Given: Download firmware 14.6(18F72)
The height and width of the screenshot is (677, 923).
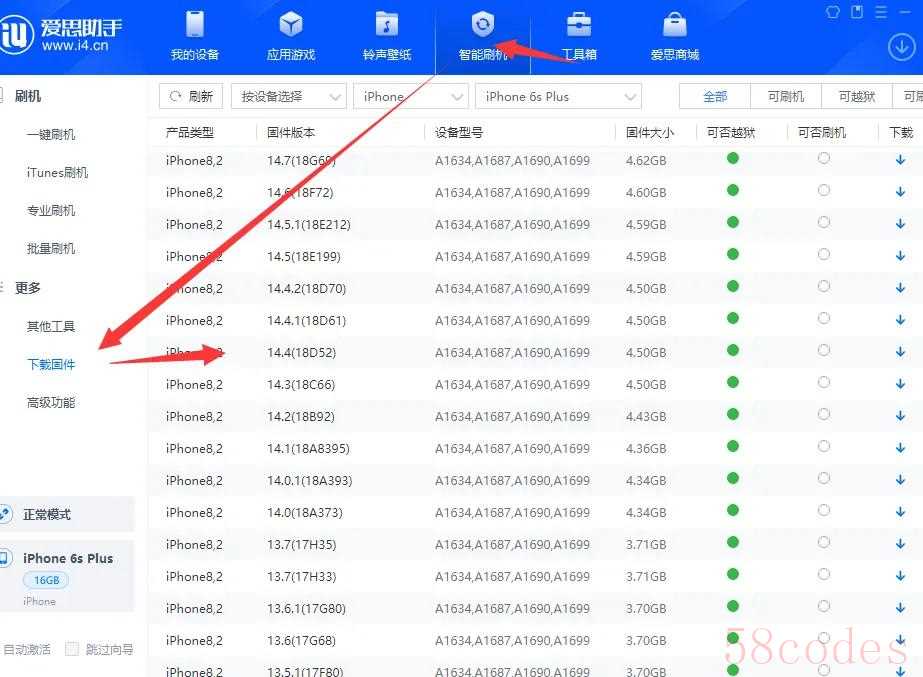Looking at the screenshot, I should click(900, 192).
